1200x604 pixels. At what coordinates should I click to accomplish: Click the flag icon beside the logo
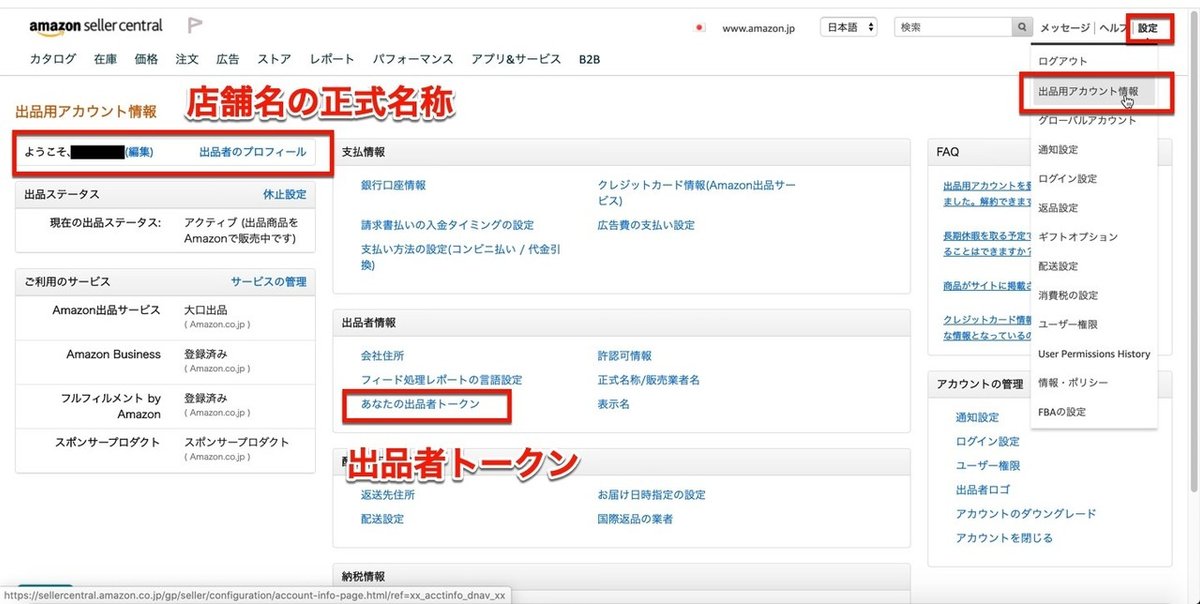(195, 26)
